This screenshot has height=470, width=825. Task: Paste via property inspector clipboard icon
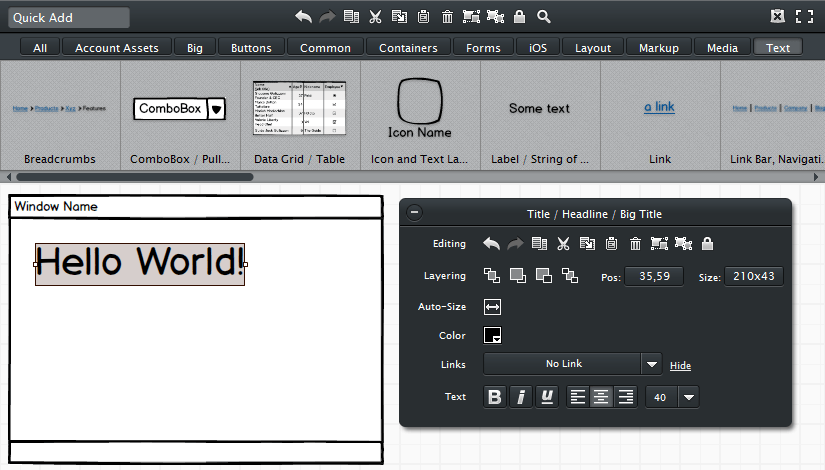(611, 244)
